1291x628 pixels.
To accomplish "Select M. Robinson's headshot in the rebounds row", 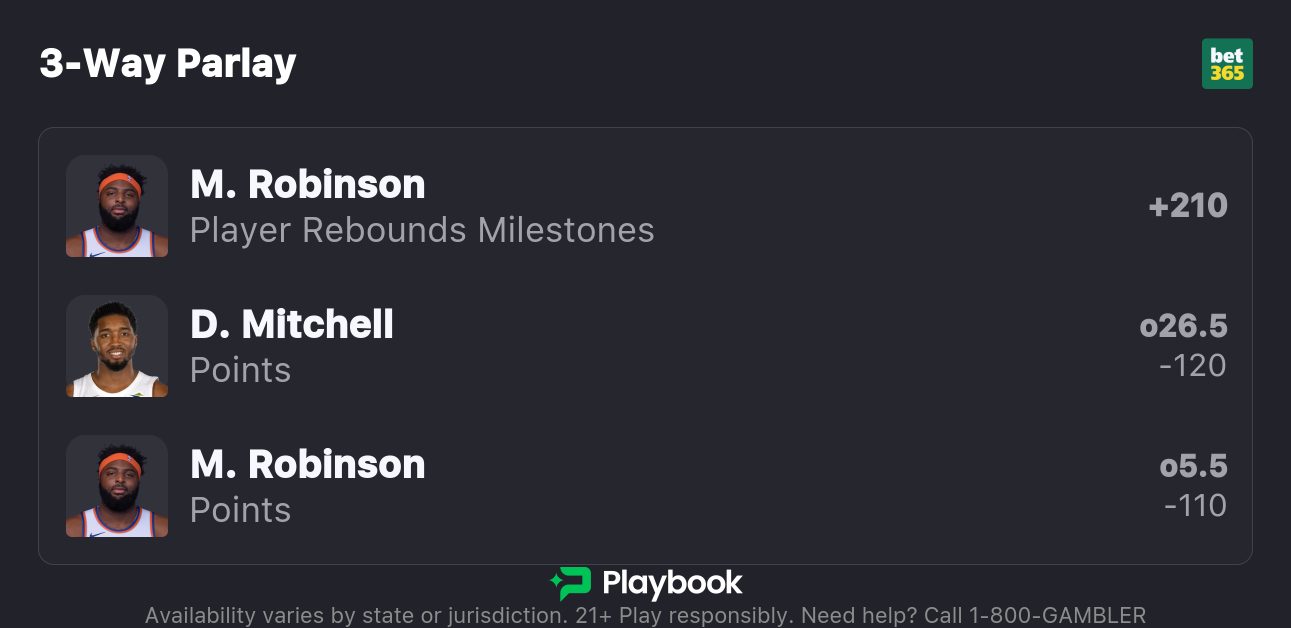I will pos(117,206).
